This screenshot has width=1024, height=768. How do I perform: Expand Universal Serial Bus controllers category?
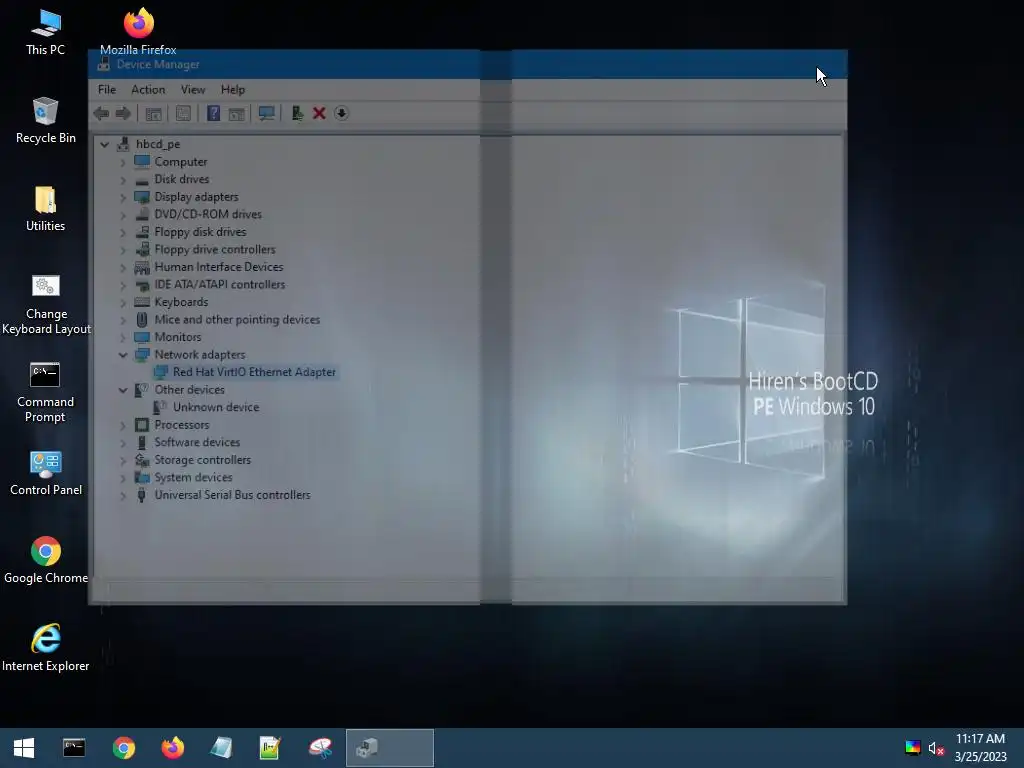point(123,496)
